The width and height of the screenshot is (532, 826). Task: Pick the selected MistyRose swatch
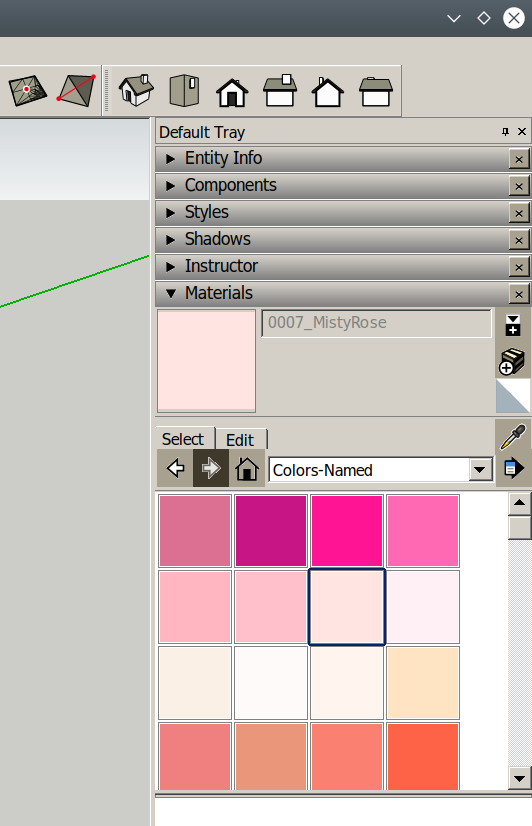(x=347, y=607)
